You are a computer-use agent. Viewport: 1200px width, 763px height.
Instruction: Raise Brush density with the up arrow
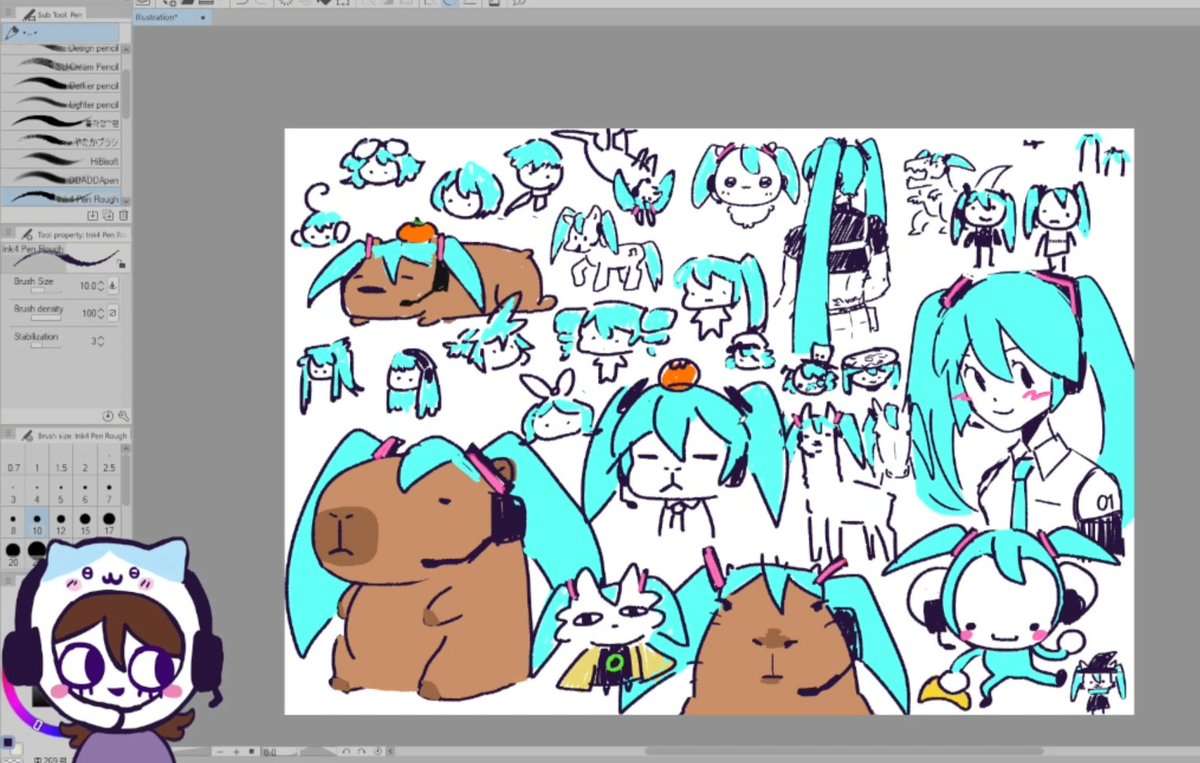pyautogui.click(x=100, y=308)
